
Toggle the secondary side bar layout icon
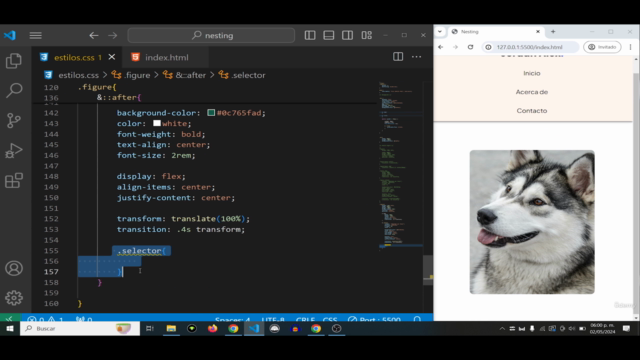pos(347,36)
